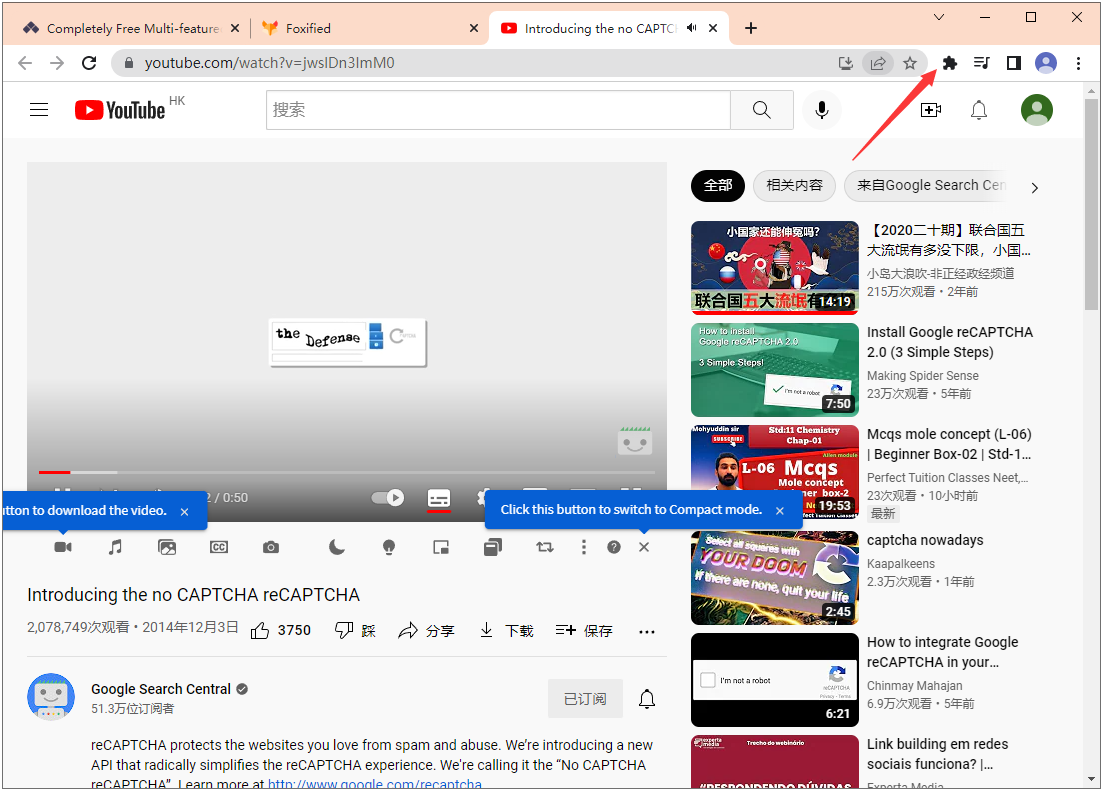This screenshot has width=1103, height=791.
Task: Go to YouTube home via the logo
Action: (120, 110)
